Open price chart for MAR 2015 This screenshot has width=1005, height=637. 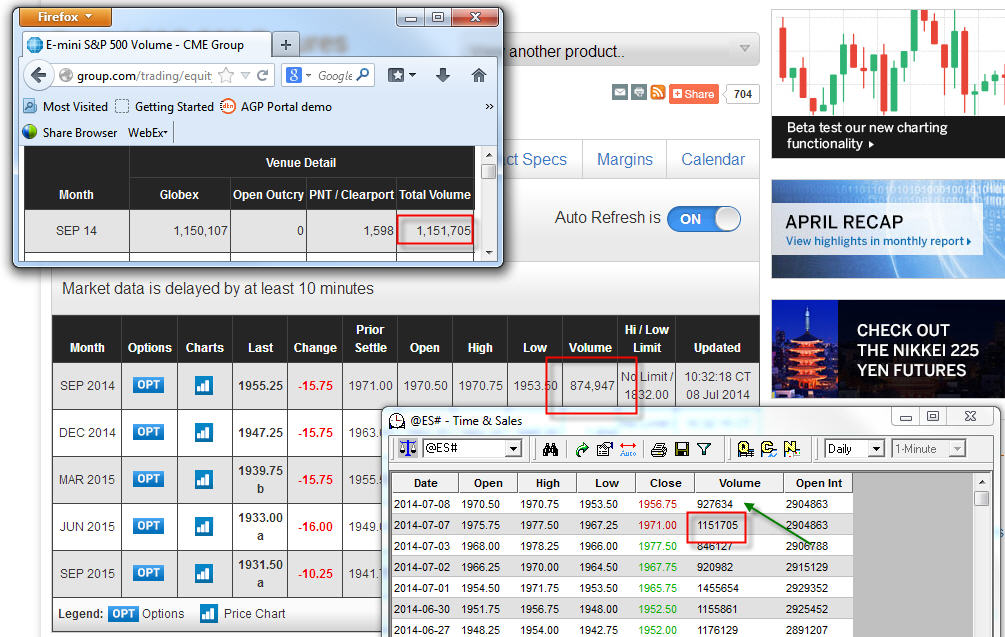coord(204,479)
